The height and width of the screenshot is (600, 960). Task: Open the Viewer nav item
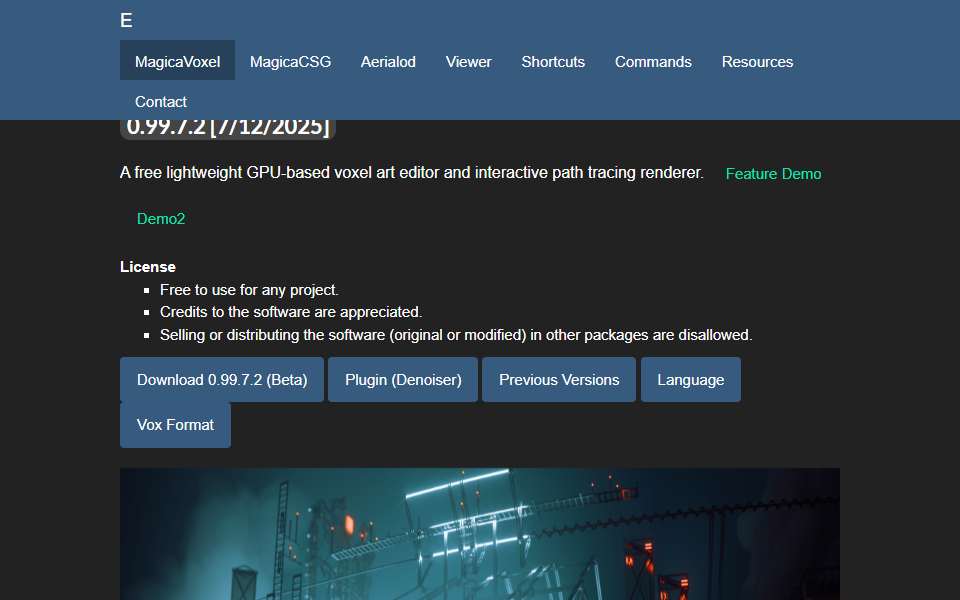pyautogui.click(x=468, y=60)
